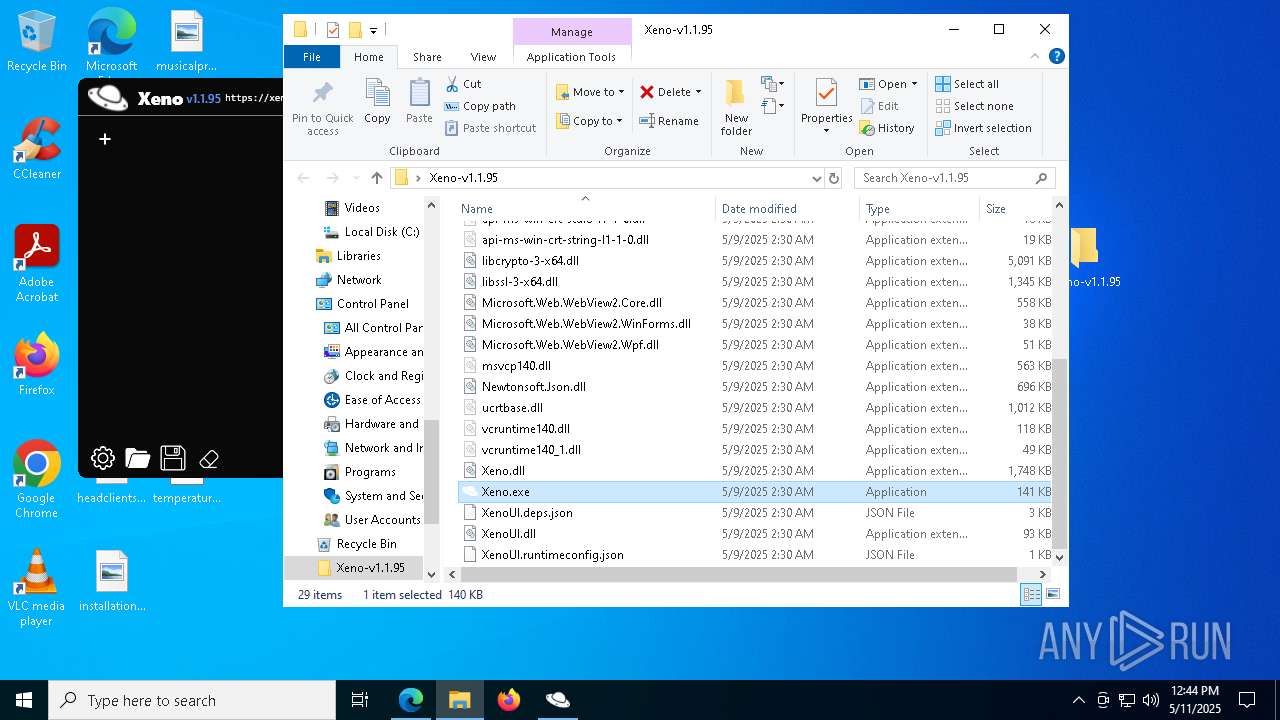
Task: Click the taskbar search box
Action: tap(192, 700)
